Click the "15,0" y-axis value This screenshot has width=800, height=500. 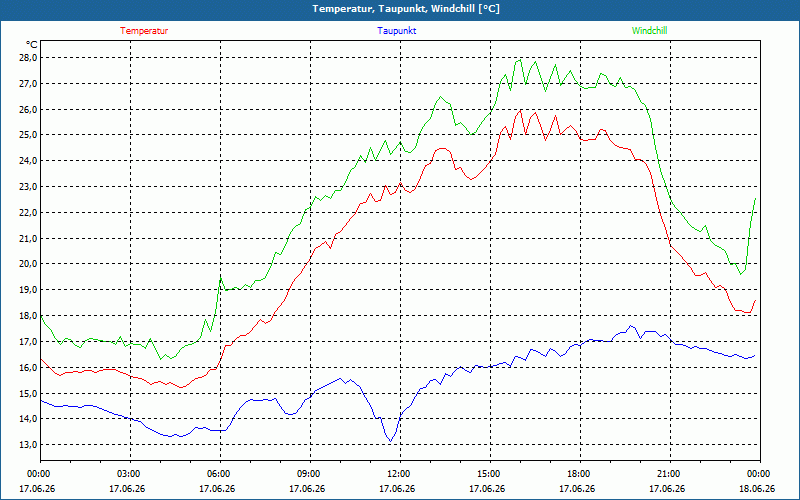coord(29,393)
